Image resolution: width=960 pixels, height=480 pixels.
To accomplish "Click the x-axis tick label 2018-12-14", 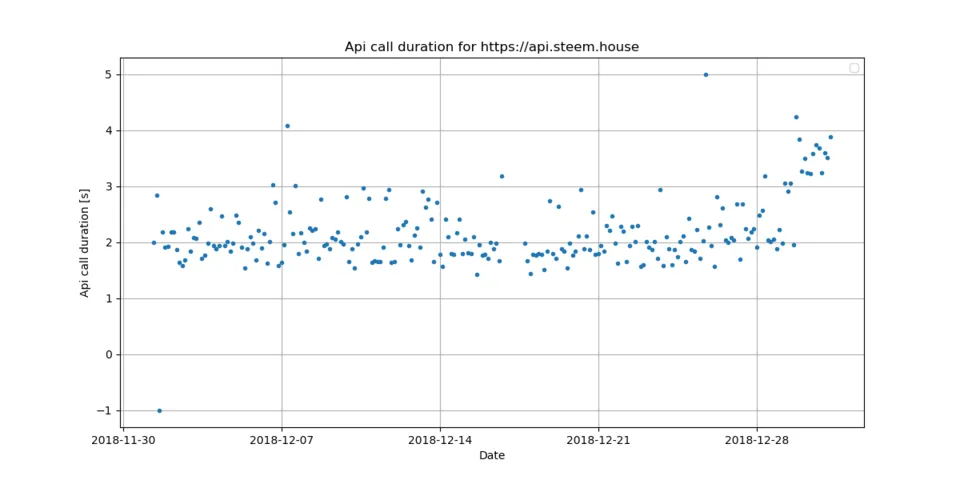I will (440, 439).
